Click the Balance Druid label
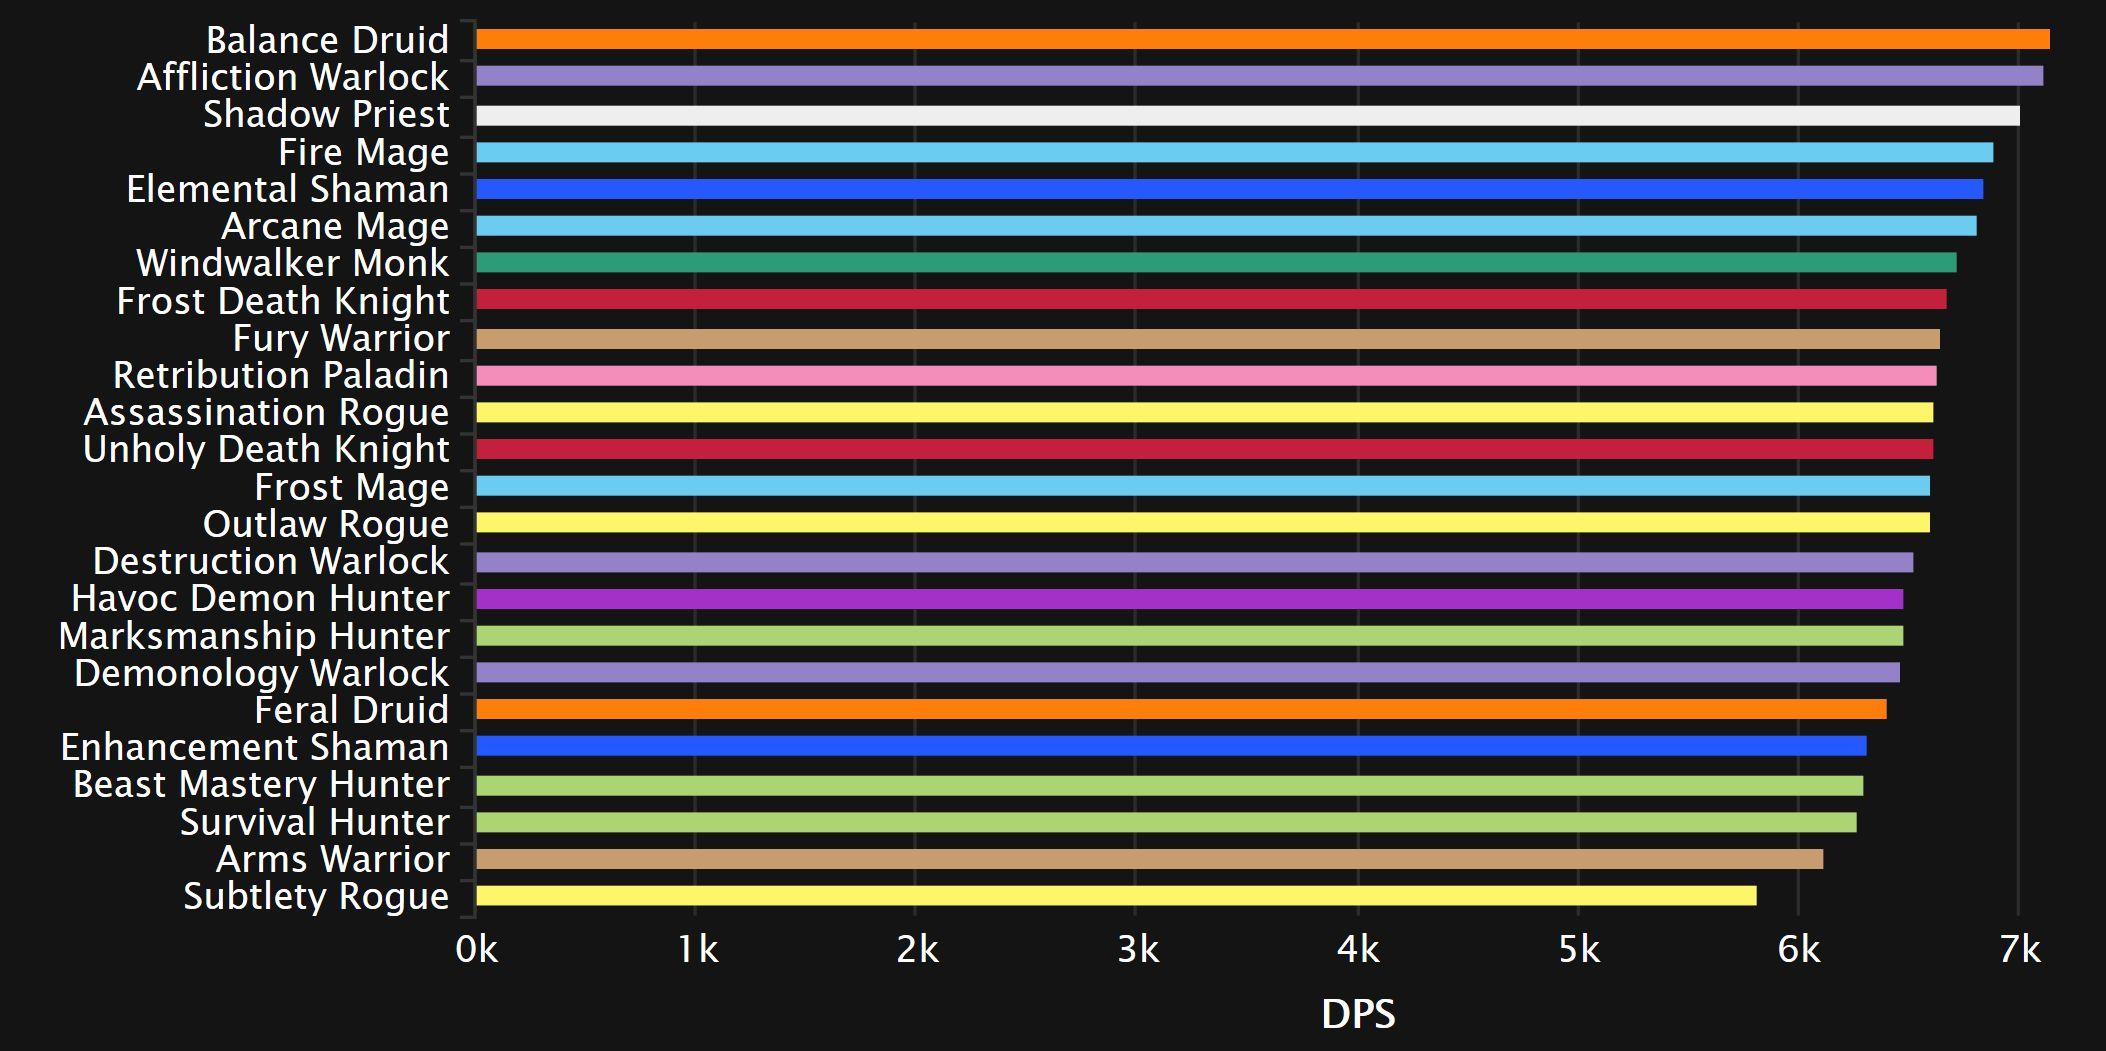Viewport: 2106px width, 1051px height. point(327,40)
